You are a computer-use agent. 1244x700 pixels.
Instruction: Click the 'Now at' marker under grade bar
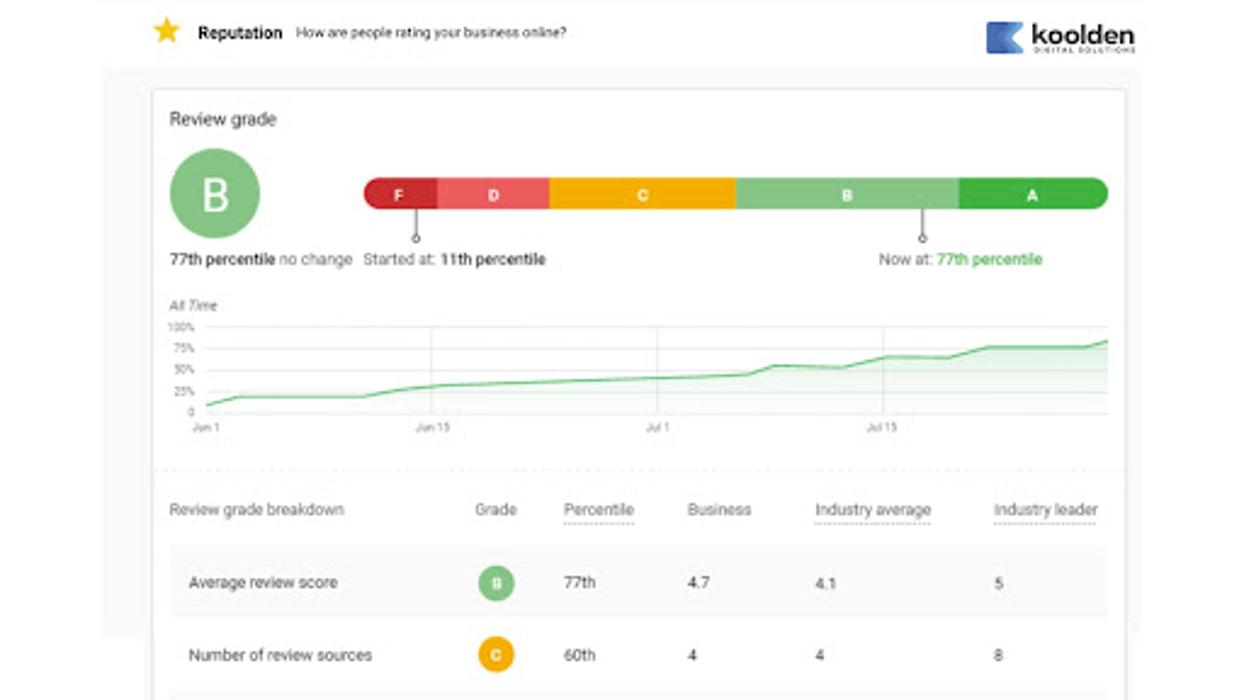tap(922, 238)
